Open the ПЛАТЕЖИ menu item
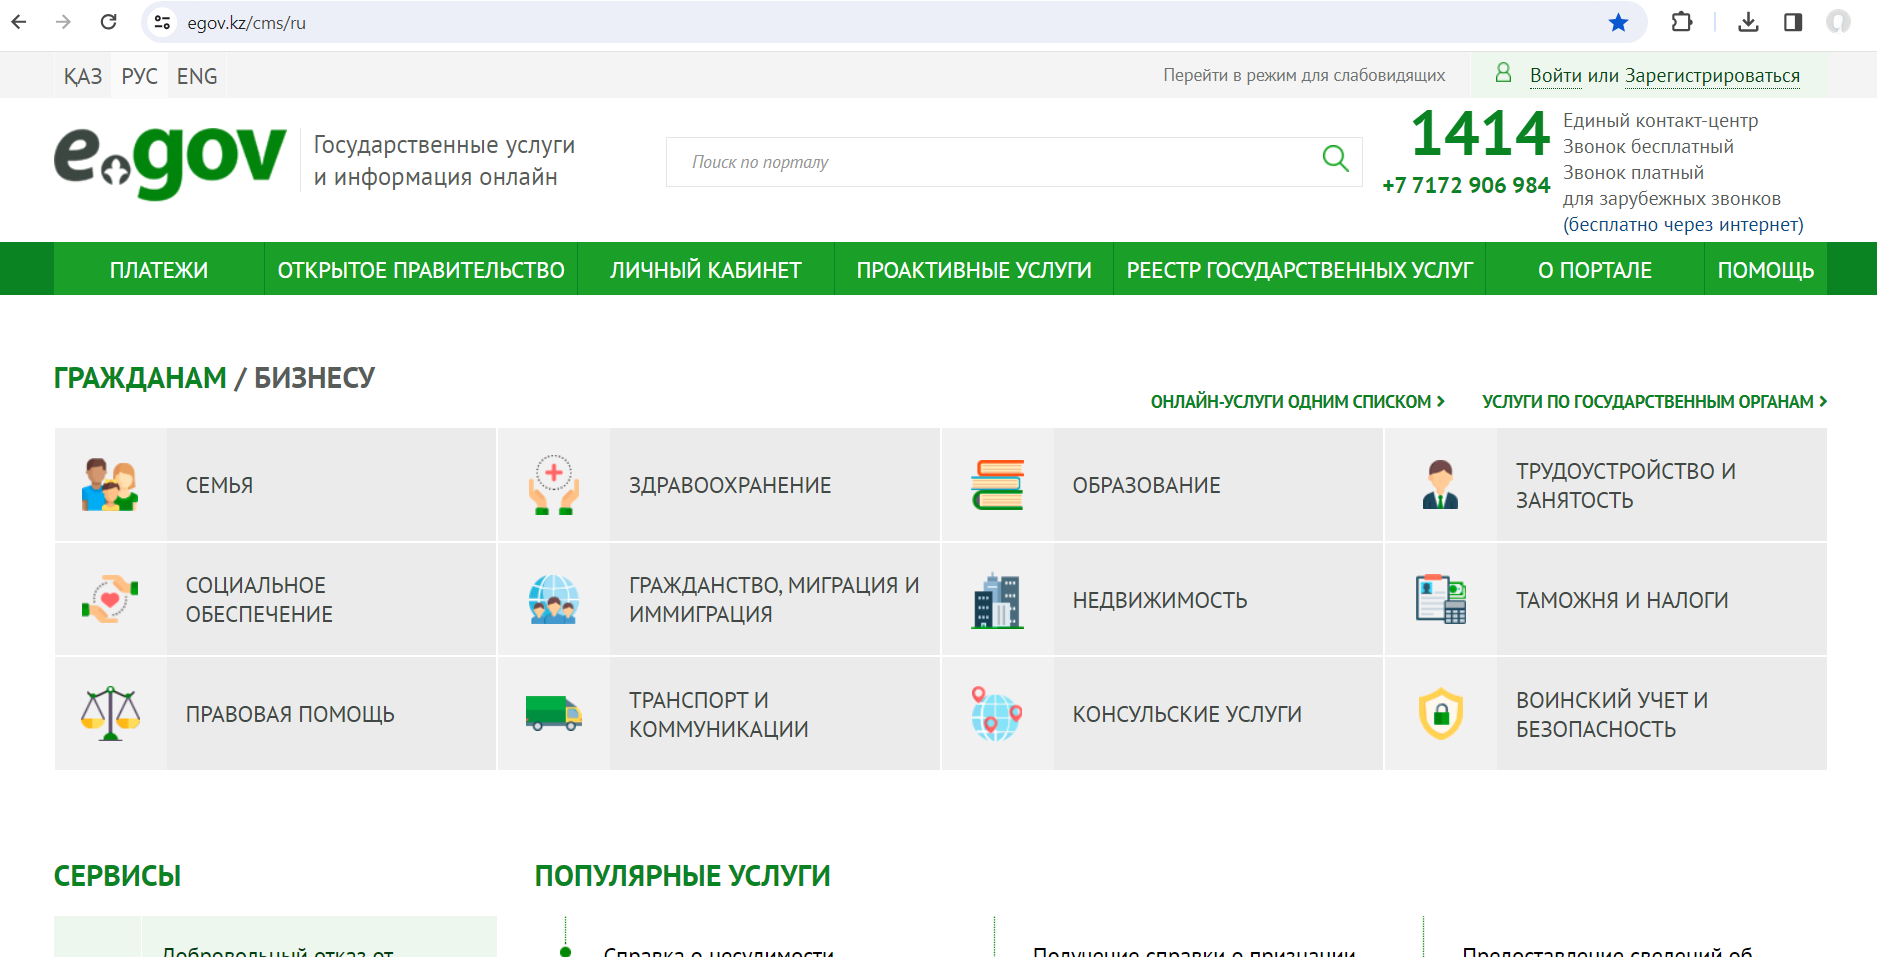 click(x=159, y=270)
